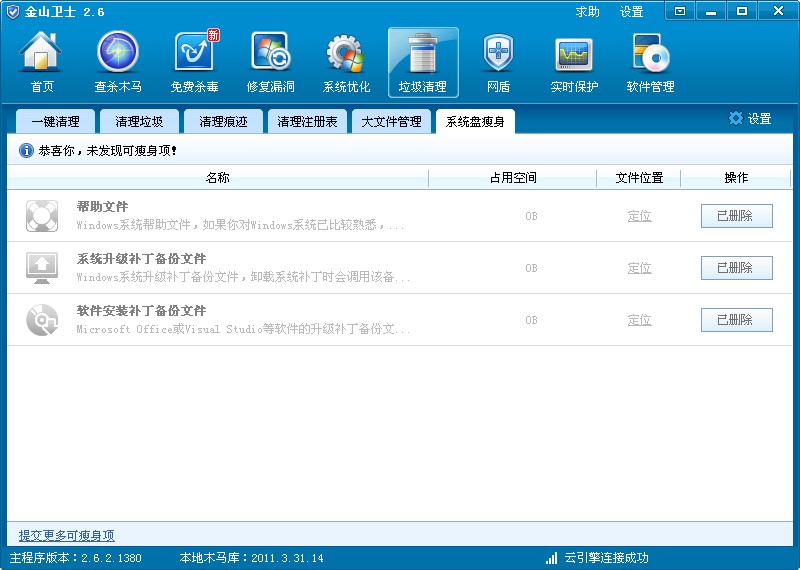Click 已删除 button for 帮助文件

coord(736,216)
